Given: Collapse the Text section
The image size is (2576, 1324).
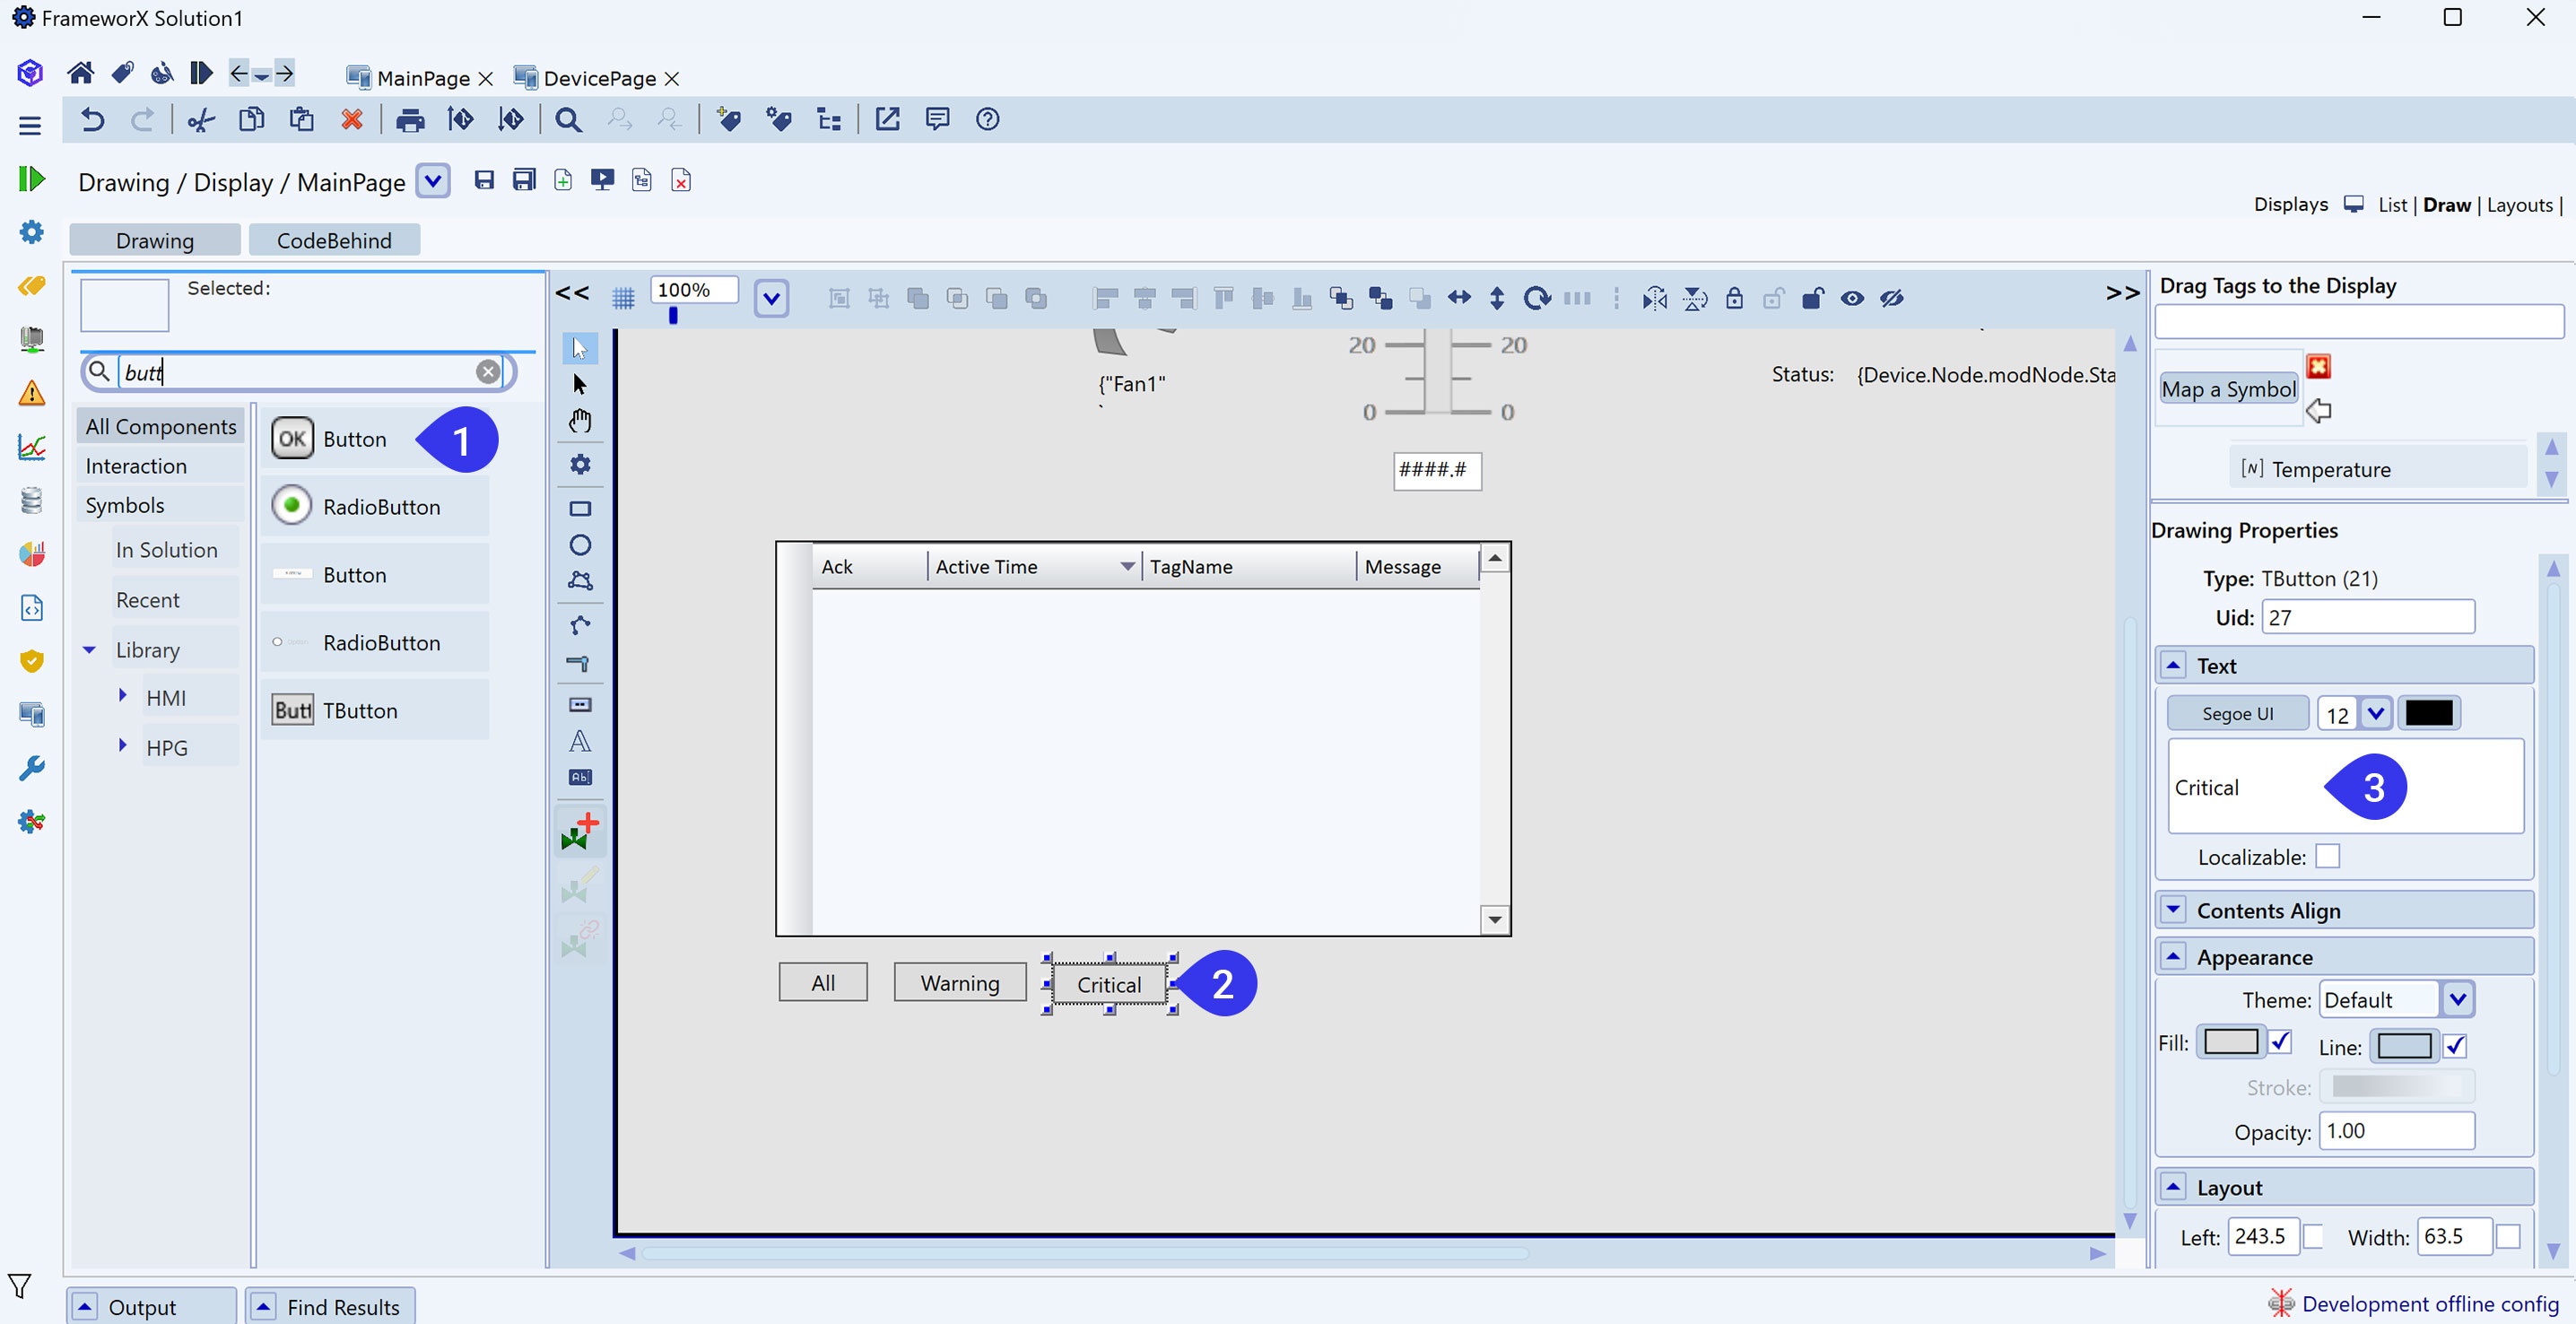Looking at the screenshot, I should [2173, 665].
